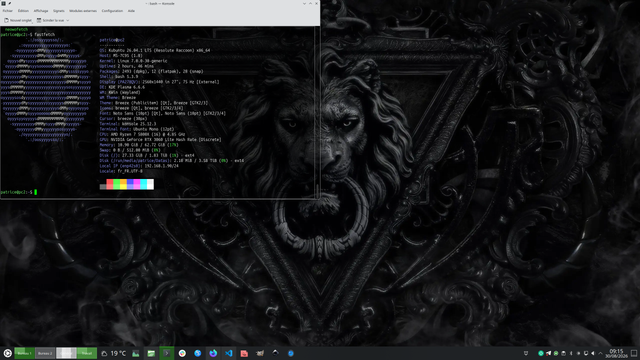Open the system monitor graph icon in panel

(136, 353)
